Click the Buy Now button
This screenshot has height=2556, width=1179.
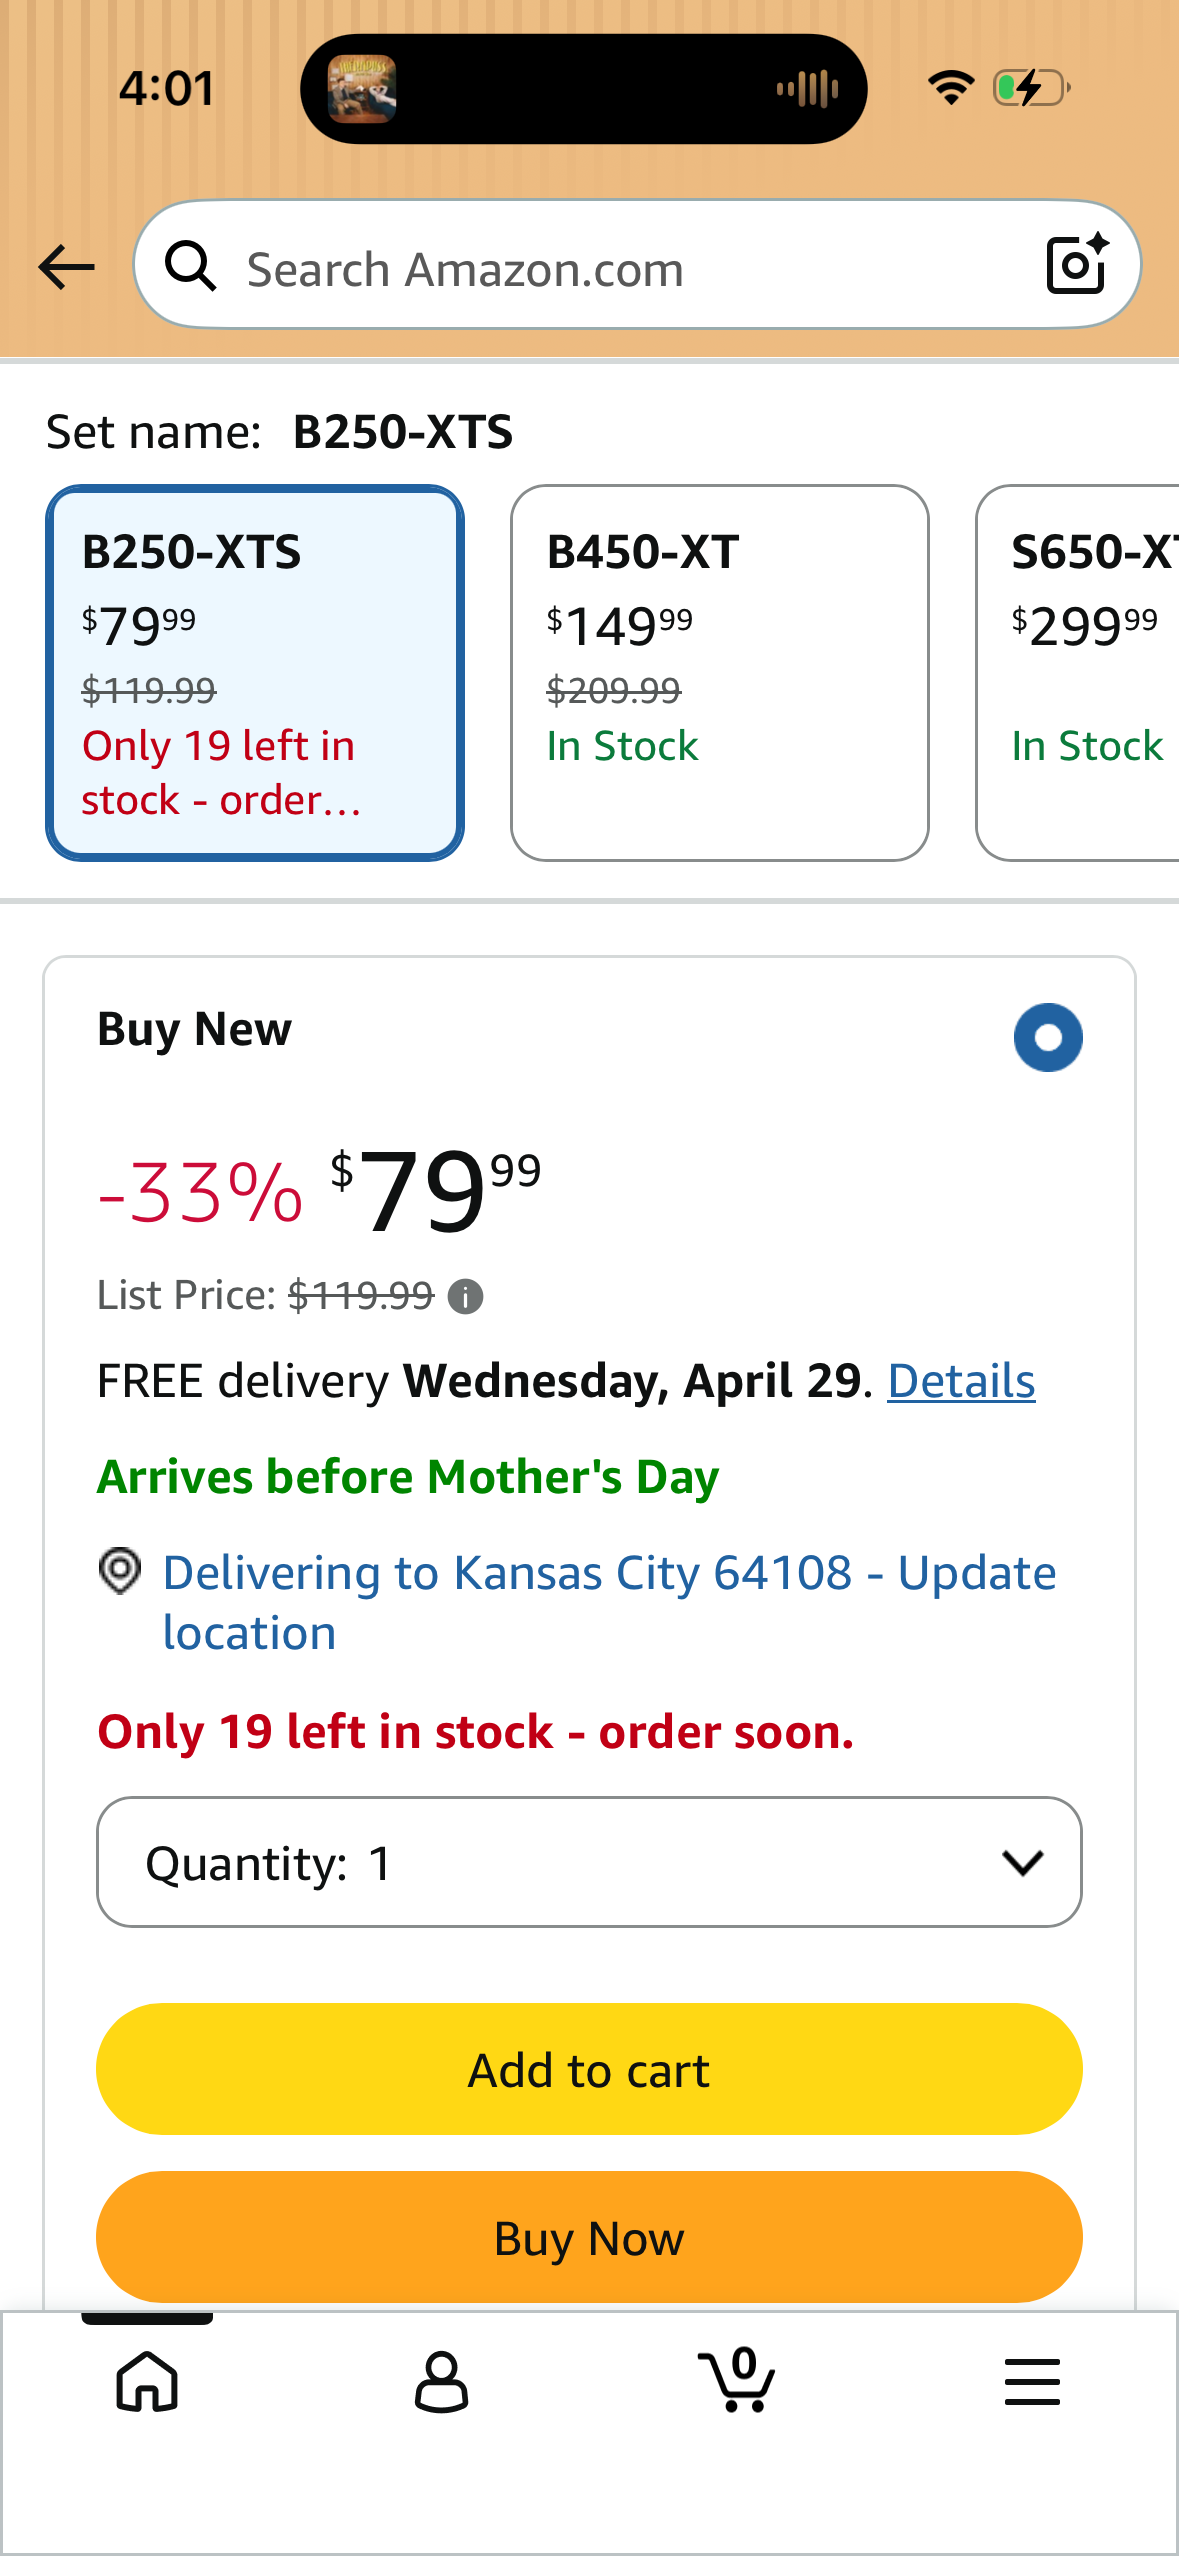point(589,2237)
